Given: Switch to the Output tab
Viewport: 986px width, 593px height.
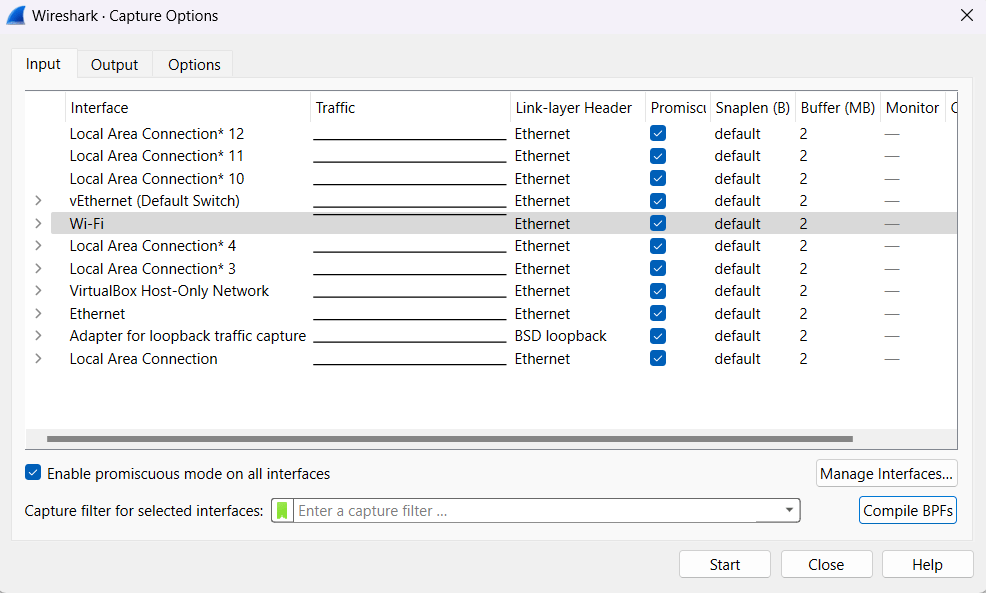Looking at the screenshot, I should point(114,63).
